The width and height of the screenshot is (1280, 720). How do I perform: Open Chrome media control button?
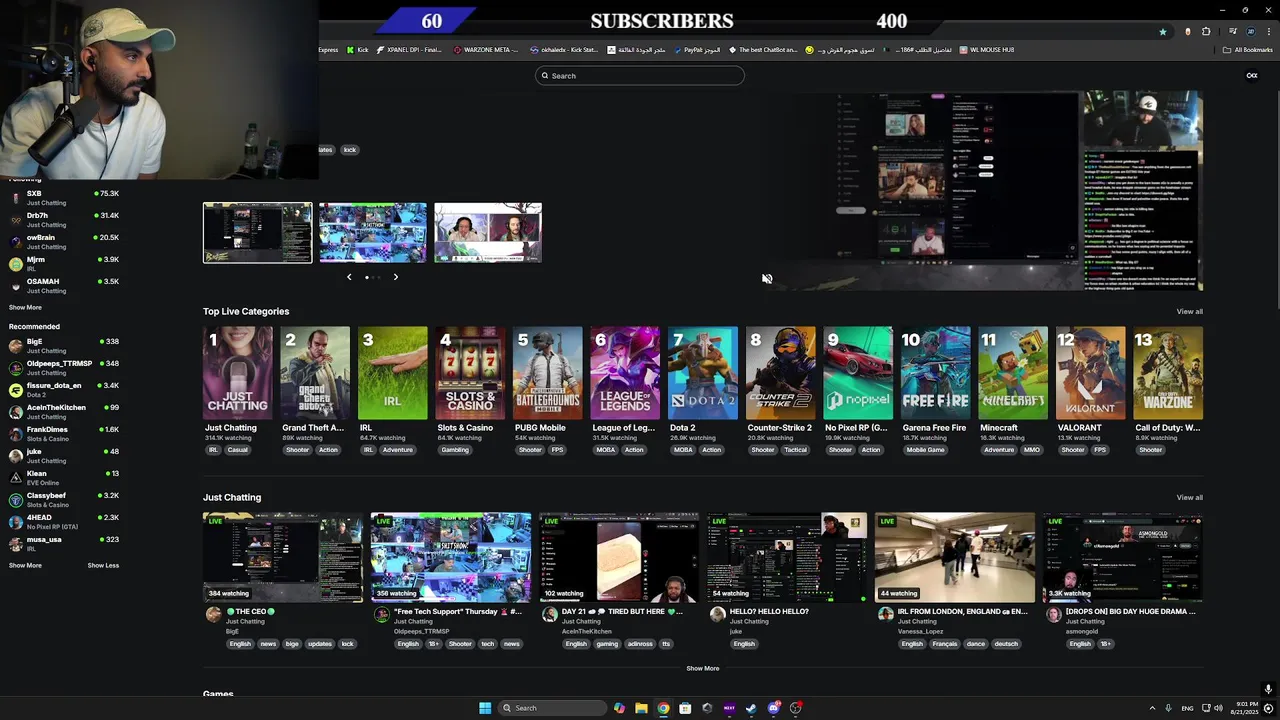pos(1233,32)
